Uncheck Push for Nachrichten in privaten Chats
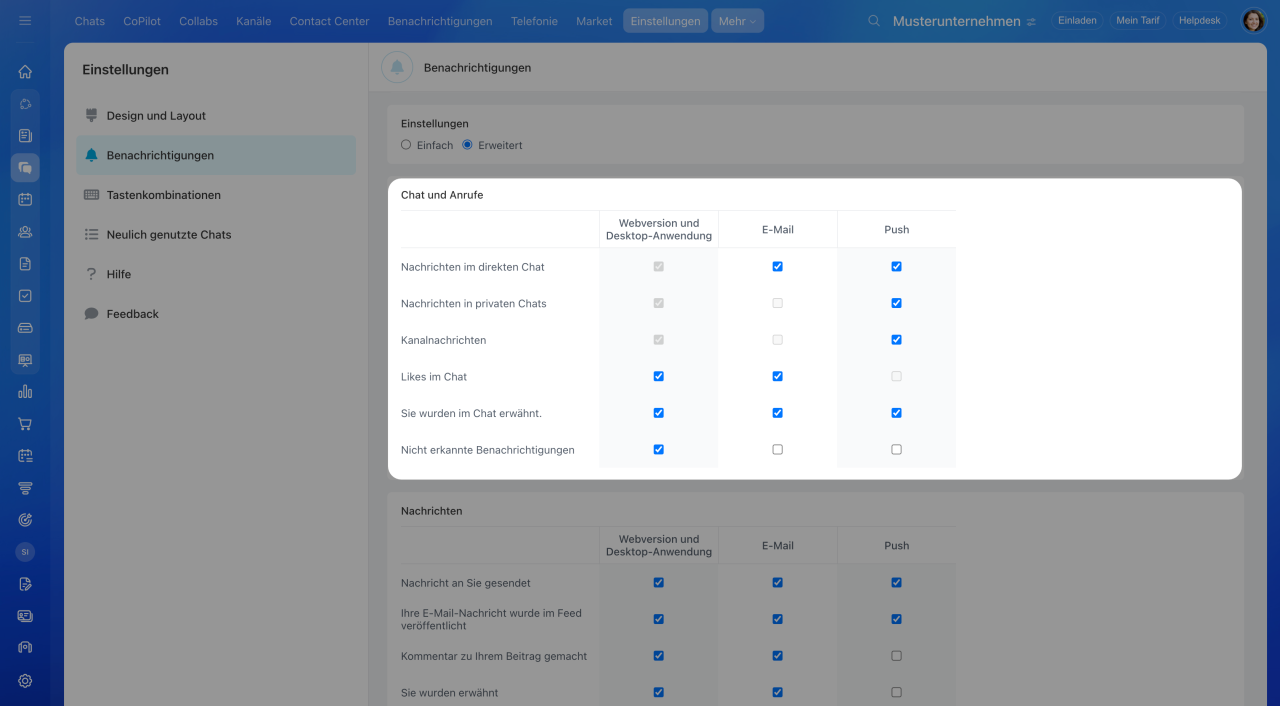Image resolution: width=1280 pixels, height=706 pixels. click(x=896, y=303)
